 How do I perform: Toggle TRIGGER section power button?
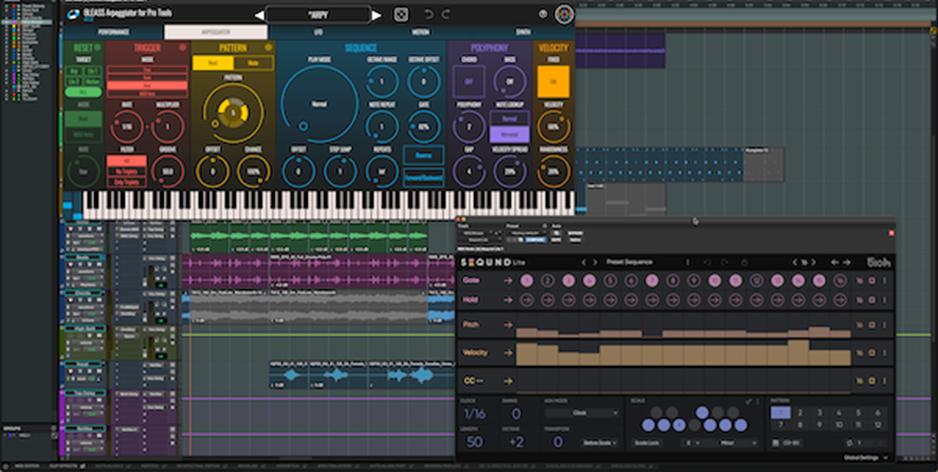click(182, 47)
